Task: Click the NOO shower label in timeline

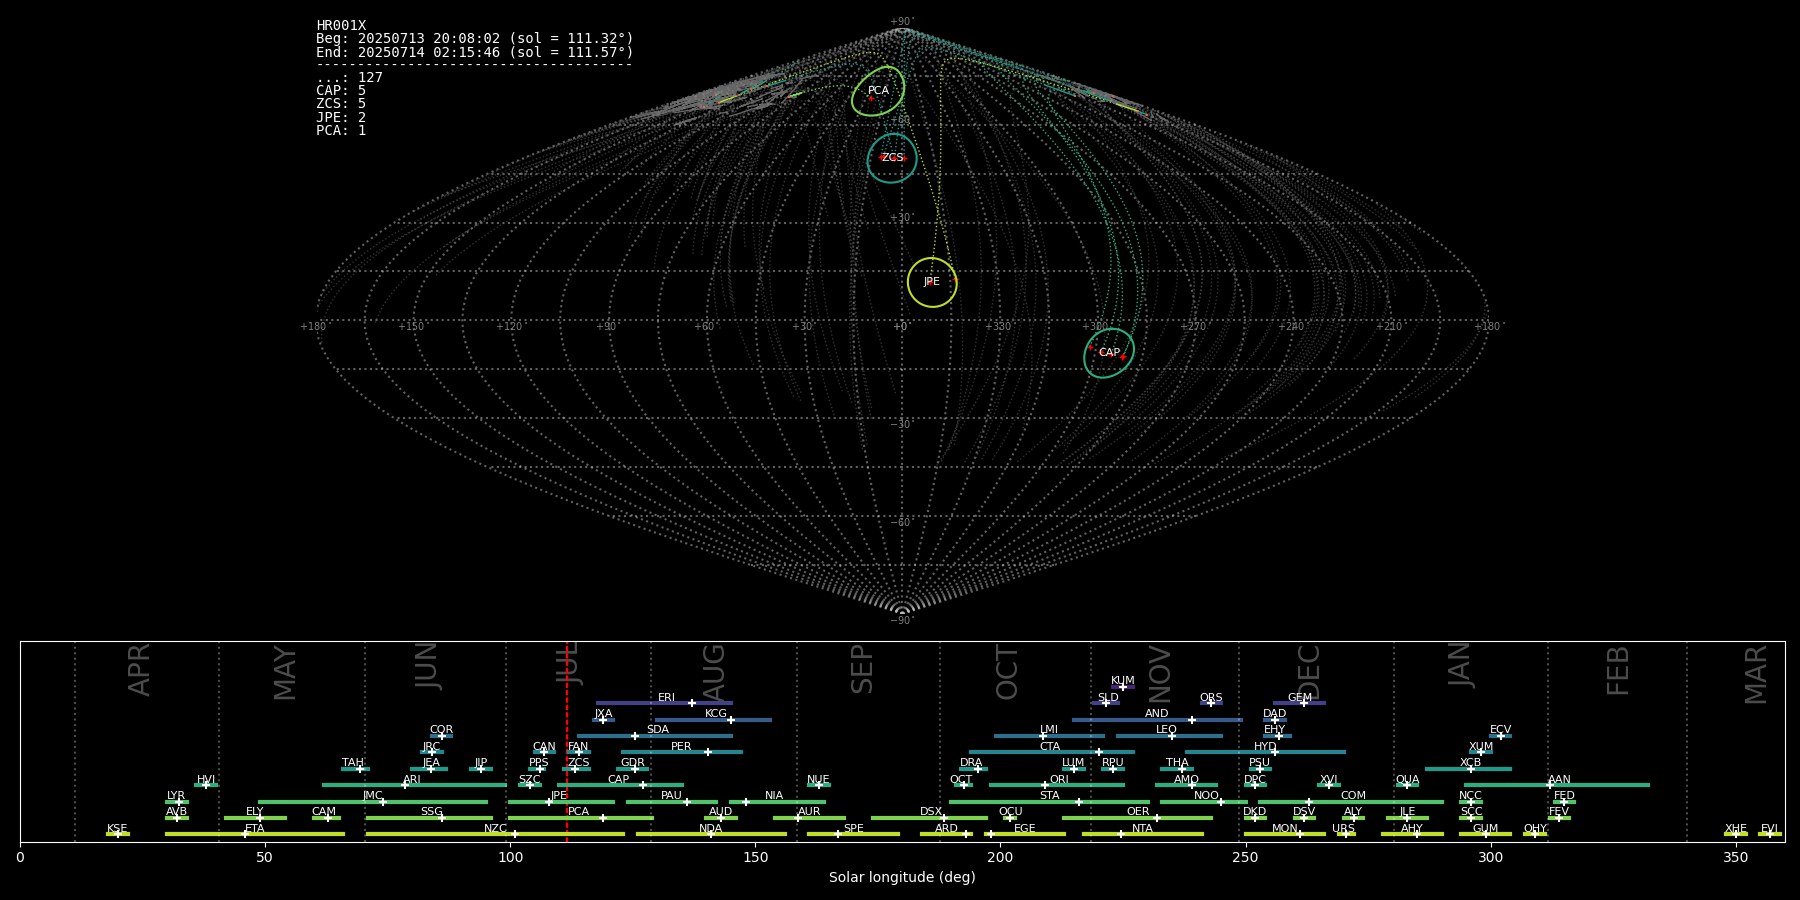Action: click(x=1207, y=796)
